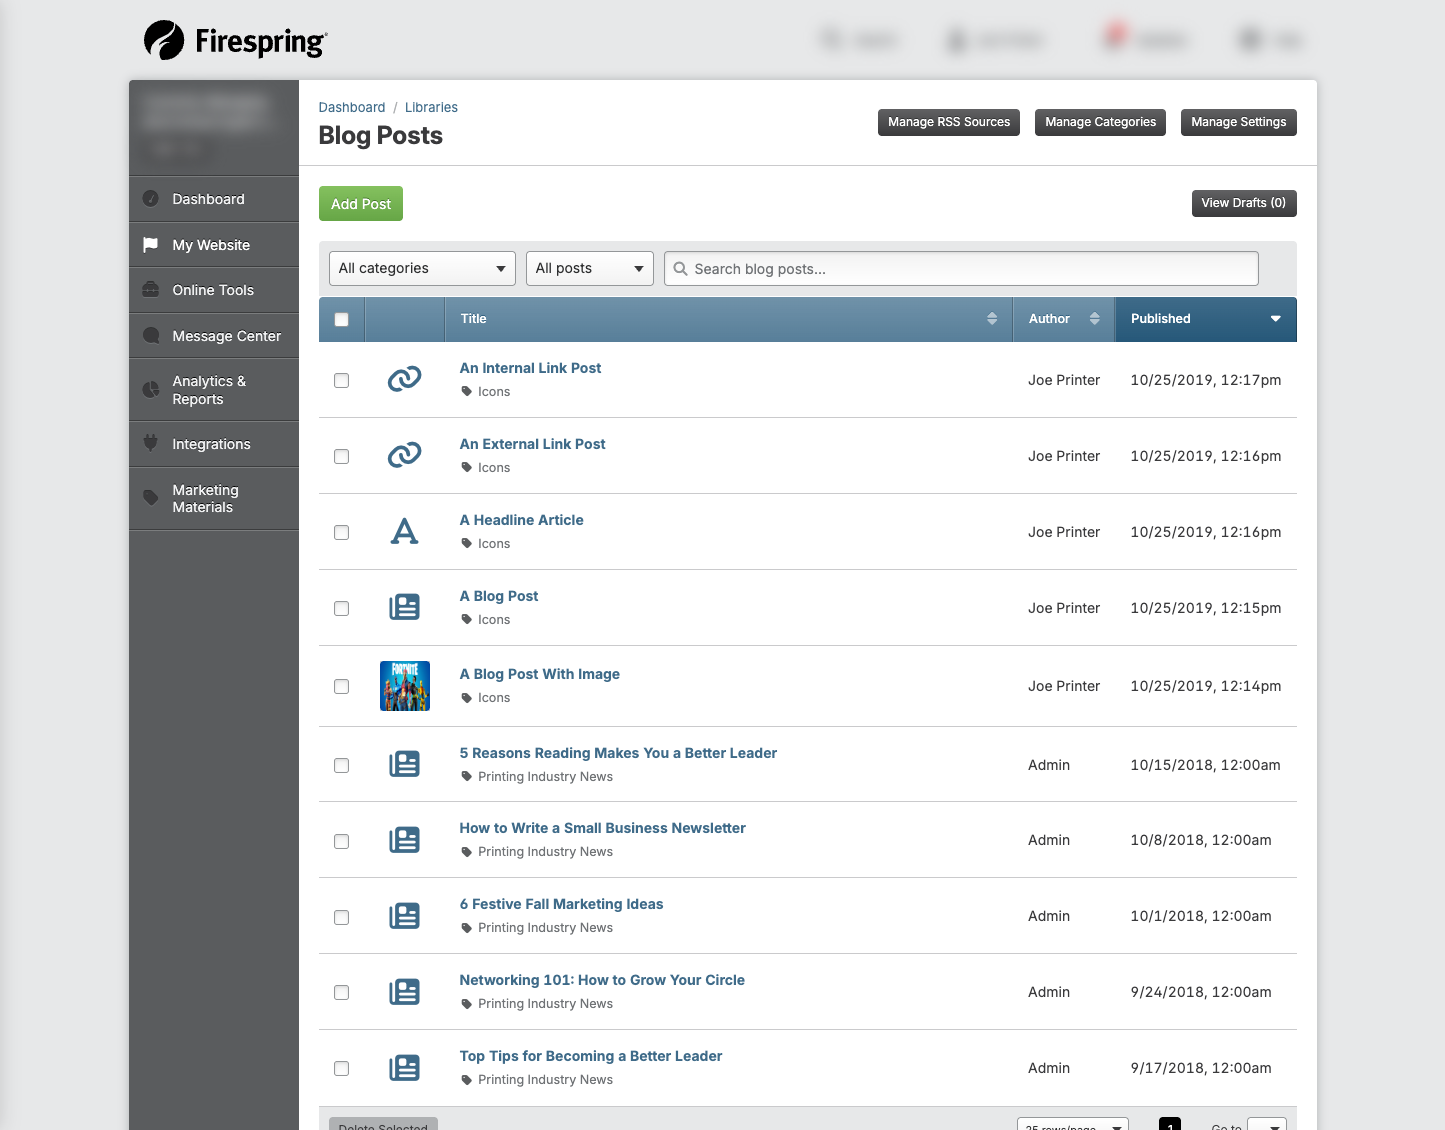The image size is (1445, 1130).
Task: Toggle the select-all checkbox in table header
Action: tap(342, 320)
